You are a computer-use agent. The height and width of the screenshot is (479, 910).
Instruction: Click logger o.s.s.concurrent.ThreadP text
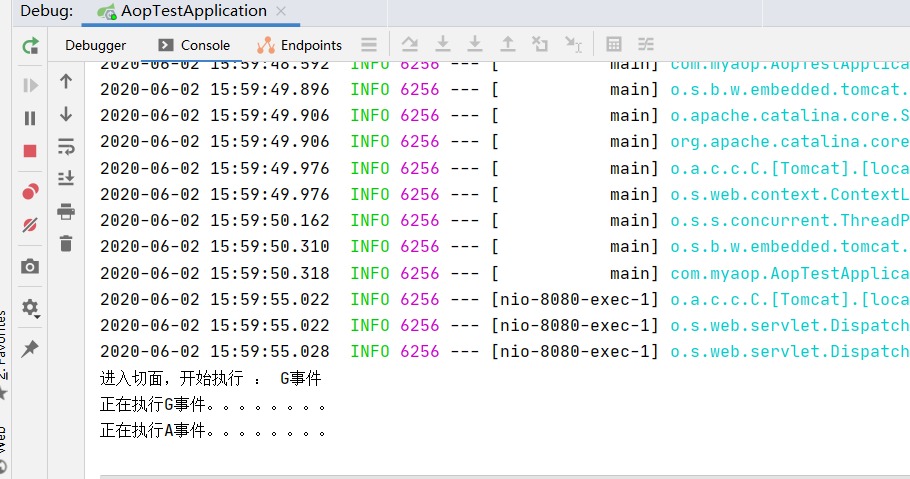790,221
